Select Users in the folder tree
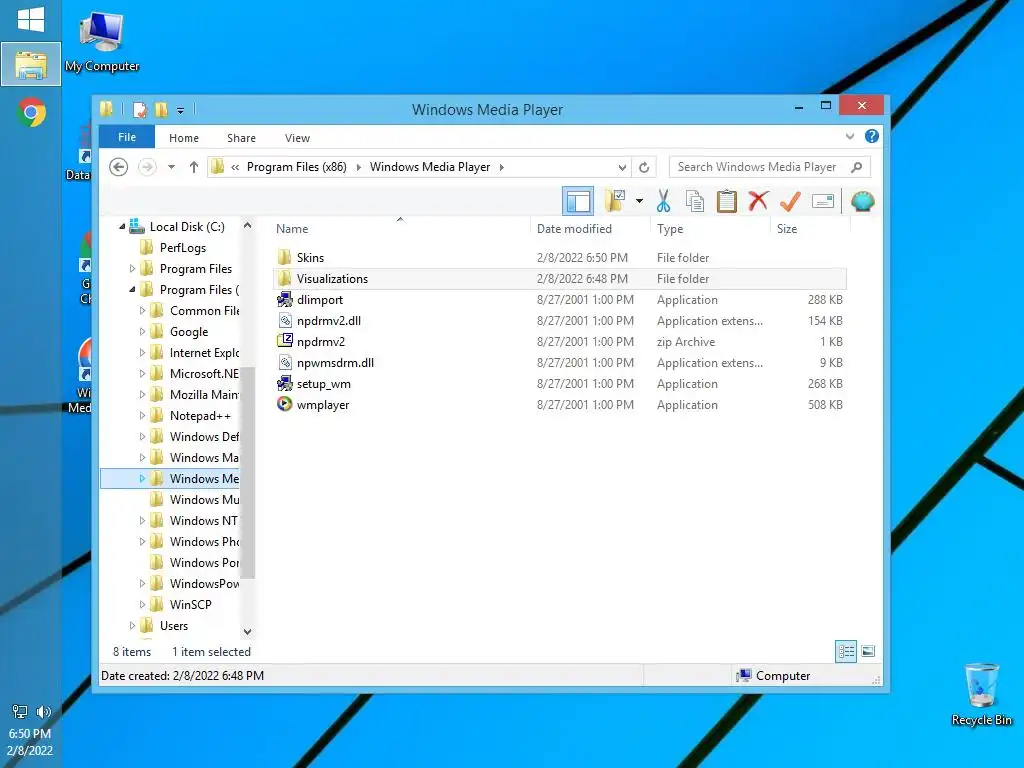This screenshot has height=768, width=1024. pos(174,626)
